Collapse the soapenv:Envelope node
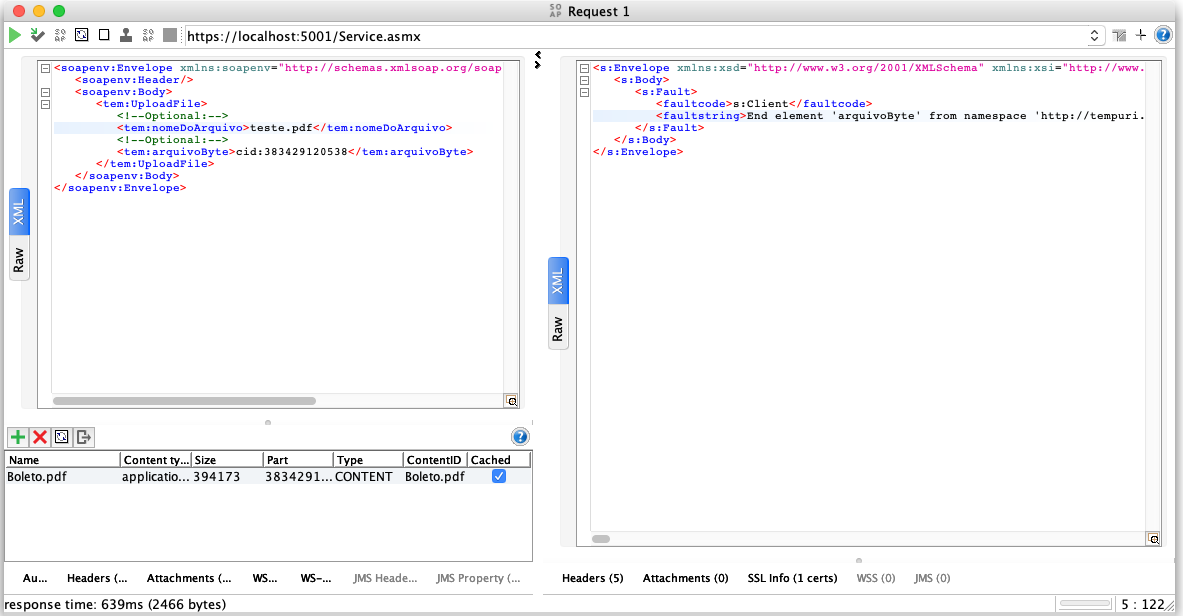1183x616 pixels. tap(45, 68)
